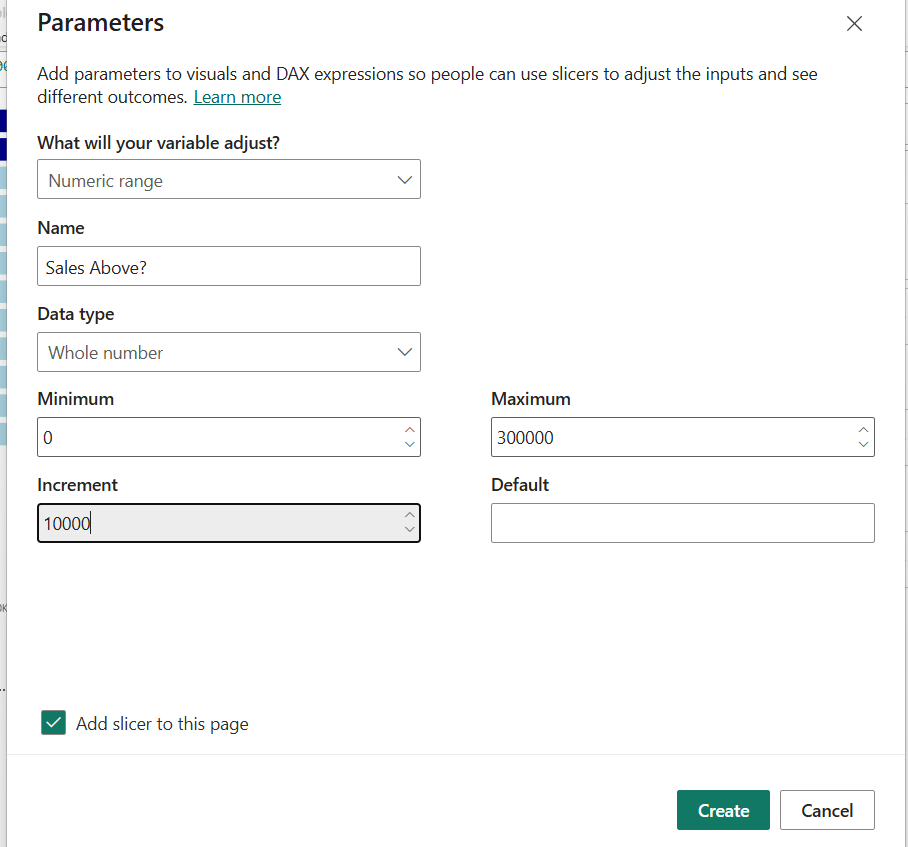Decrease Increment using the down arrow
908x847 pixels.
click(409, 531)
